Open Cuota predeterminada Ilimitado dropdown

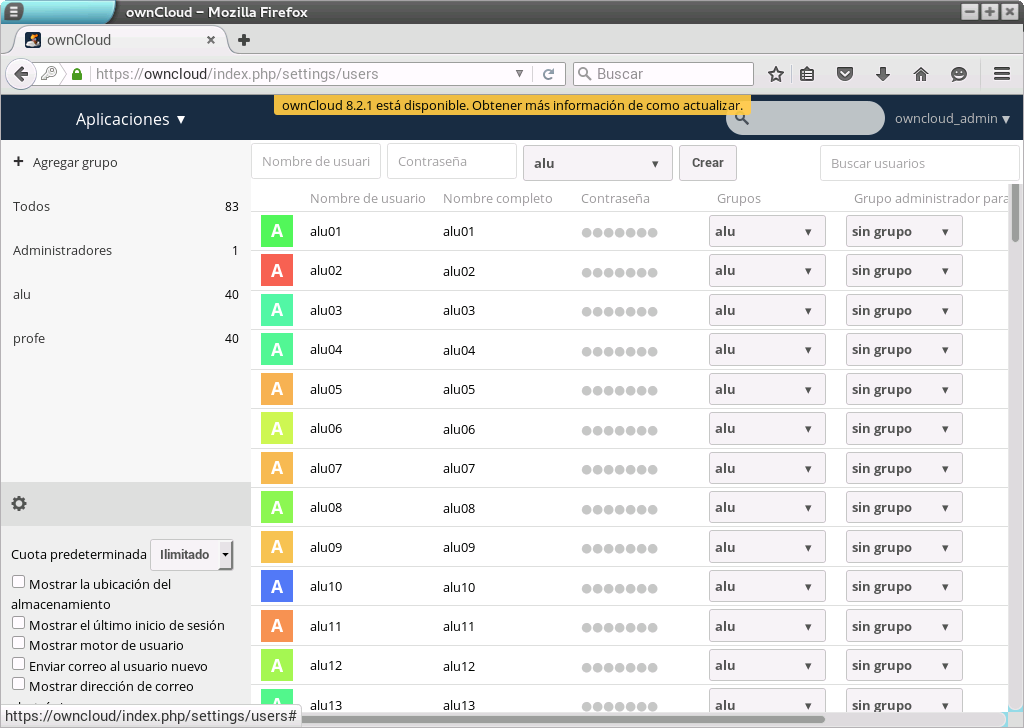[191, 554]
